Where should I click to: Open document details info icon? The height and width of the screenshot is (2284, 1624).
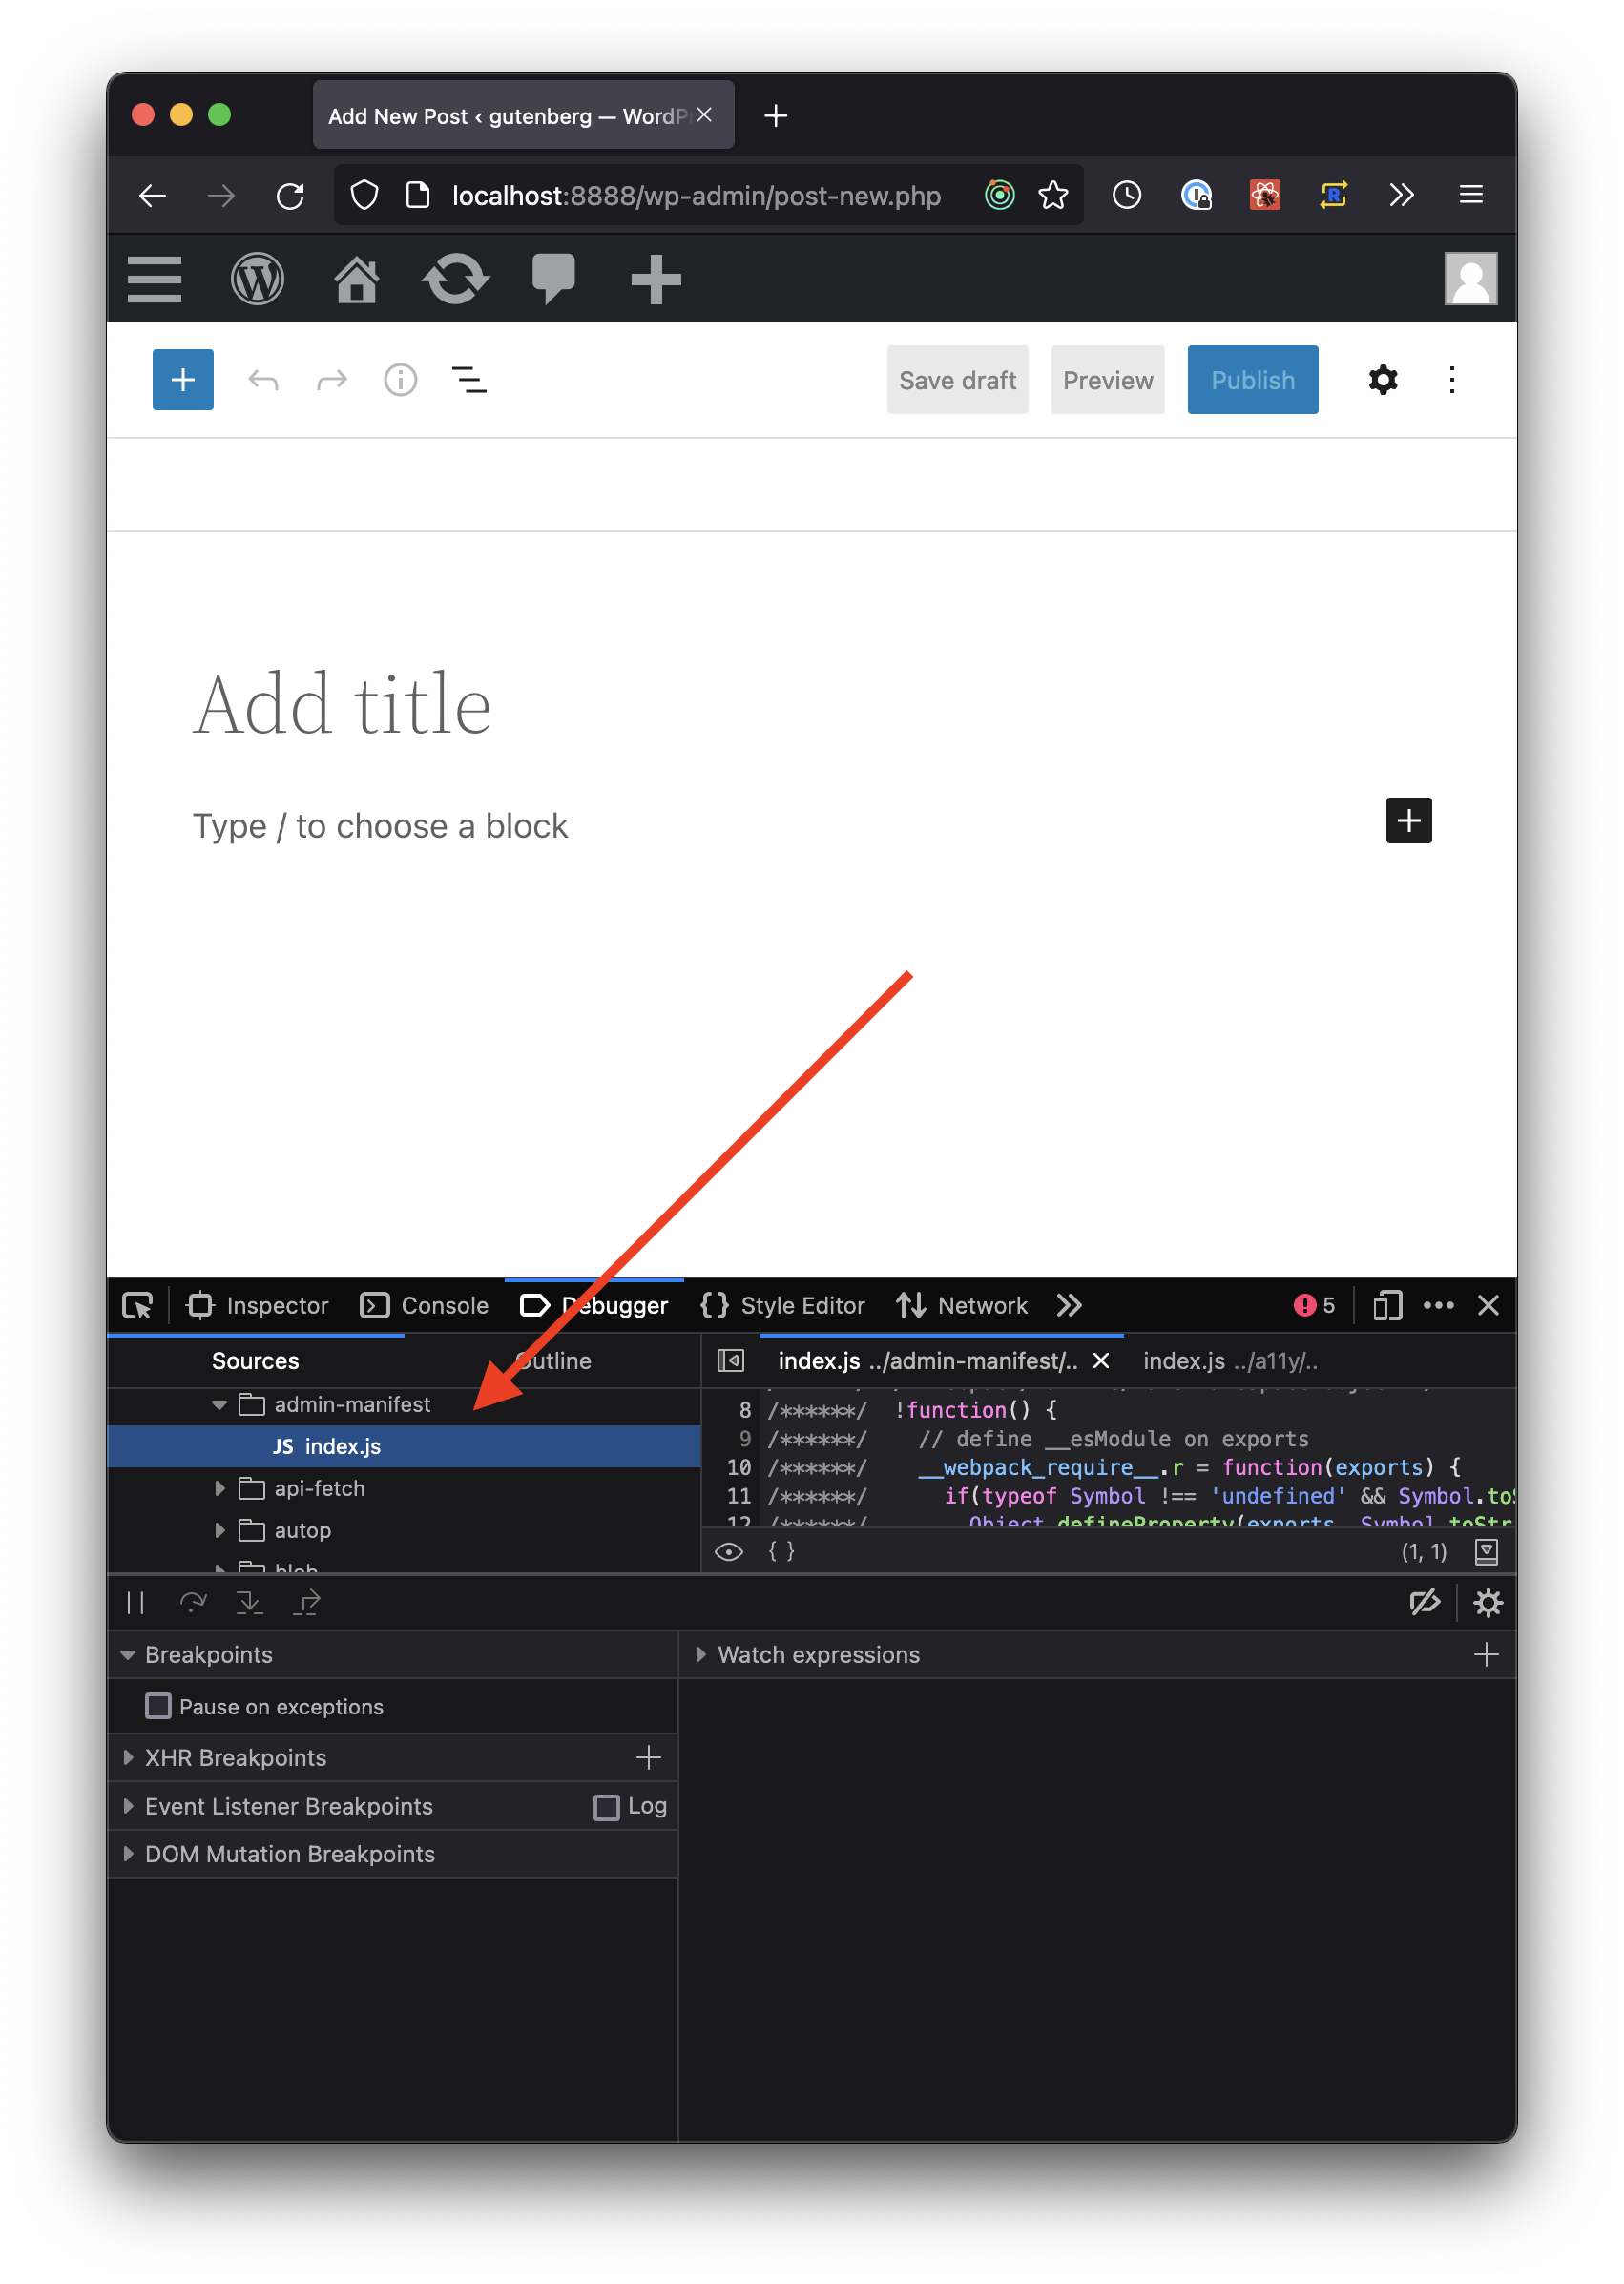(x=401, y=380)
